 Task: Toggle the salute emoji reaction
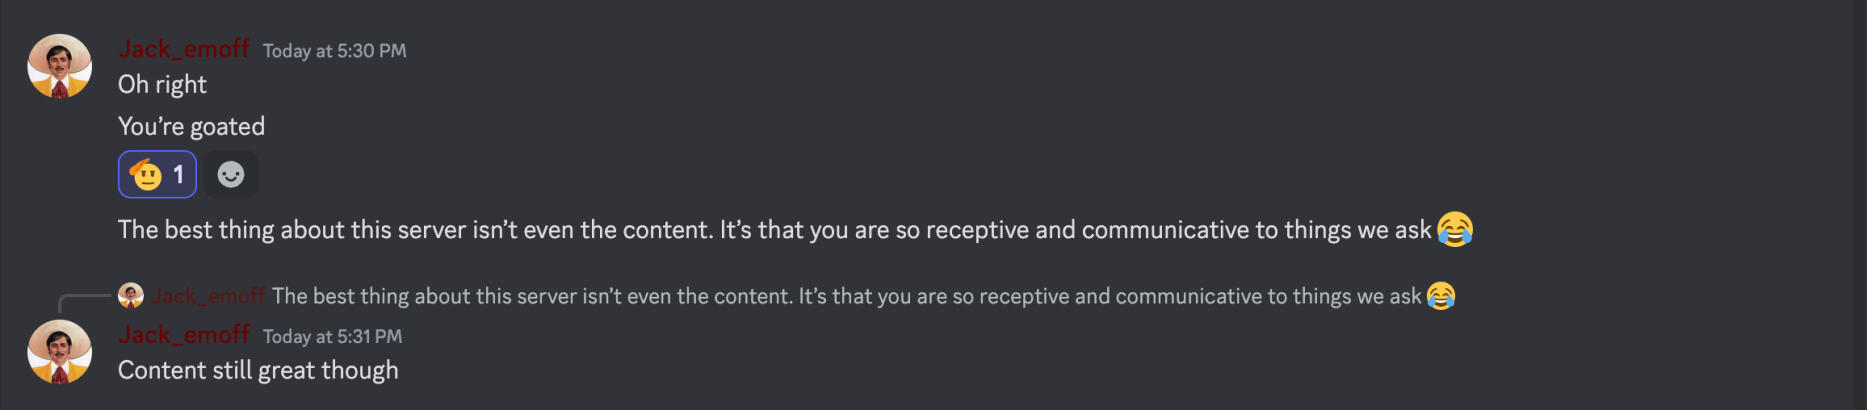coord(147,175)
